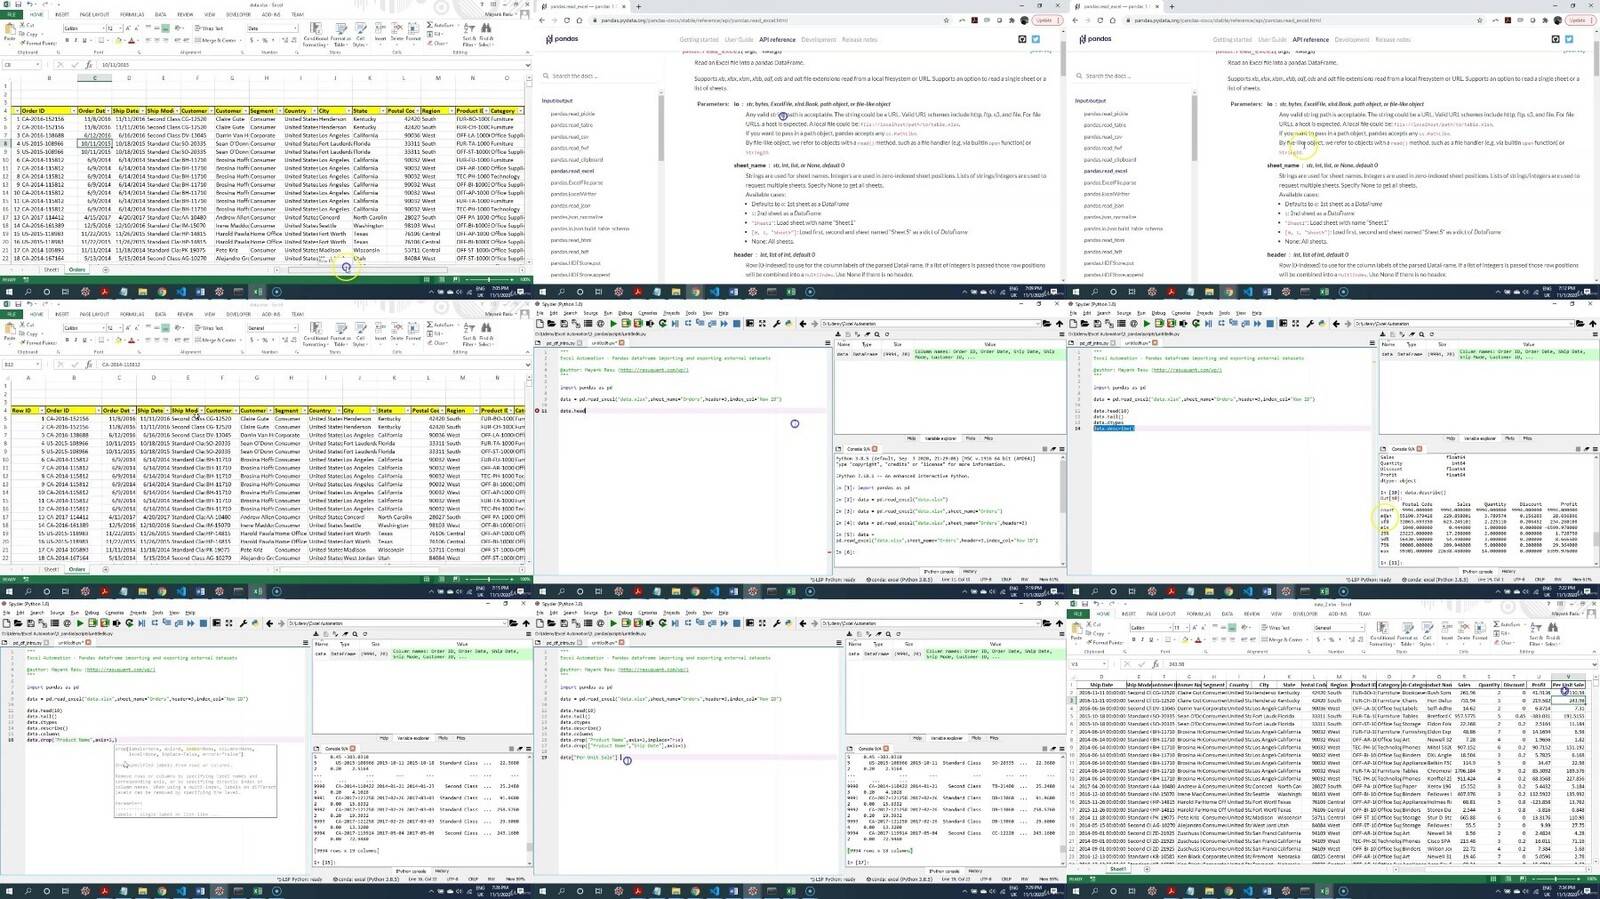Click the green Run file icon in the Spyder window typing data.head
This screenshot has width=1600, height=899.
(x=613, y=323)
